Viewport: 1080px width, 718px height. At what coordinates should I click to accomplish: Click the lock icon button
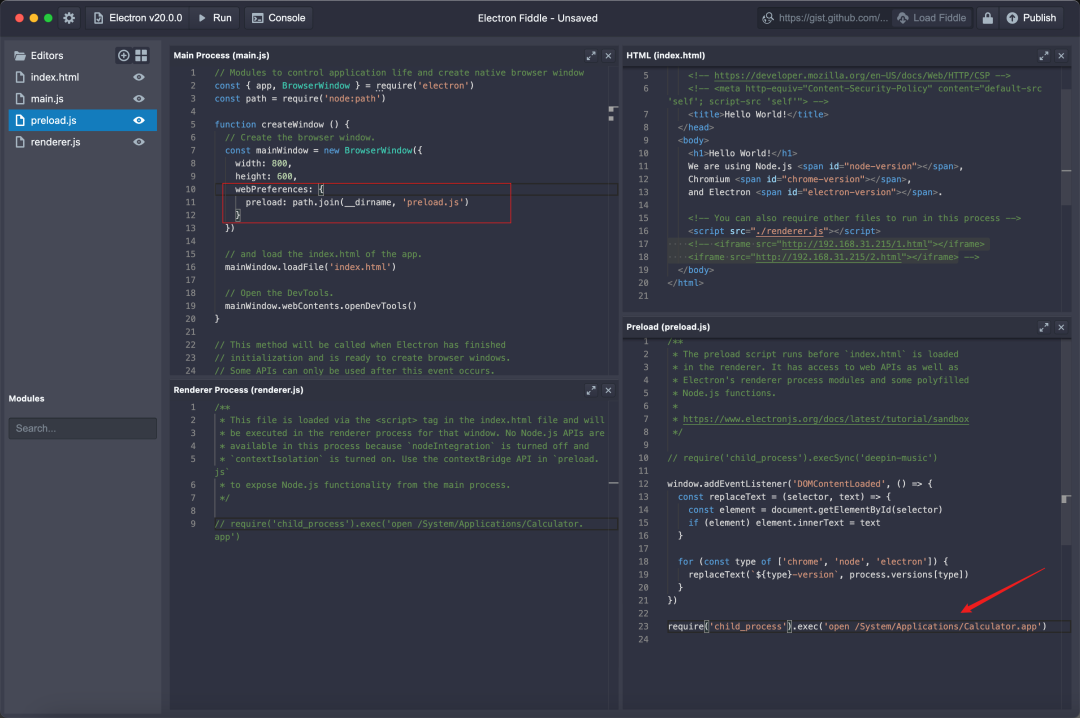click(x=988, y=18)
